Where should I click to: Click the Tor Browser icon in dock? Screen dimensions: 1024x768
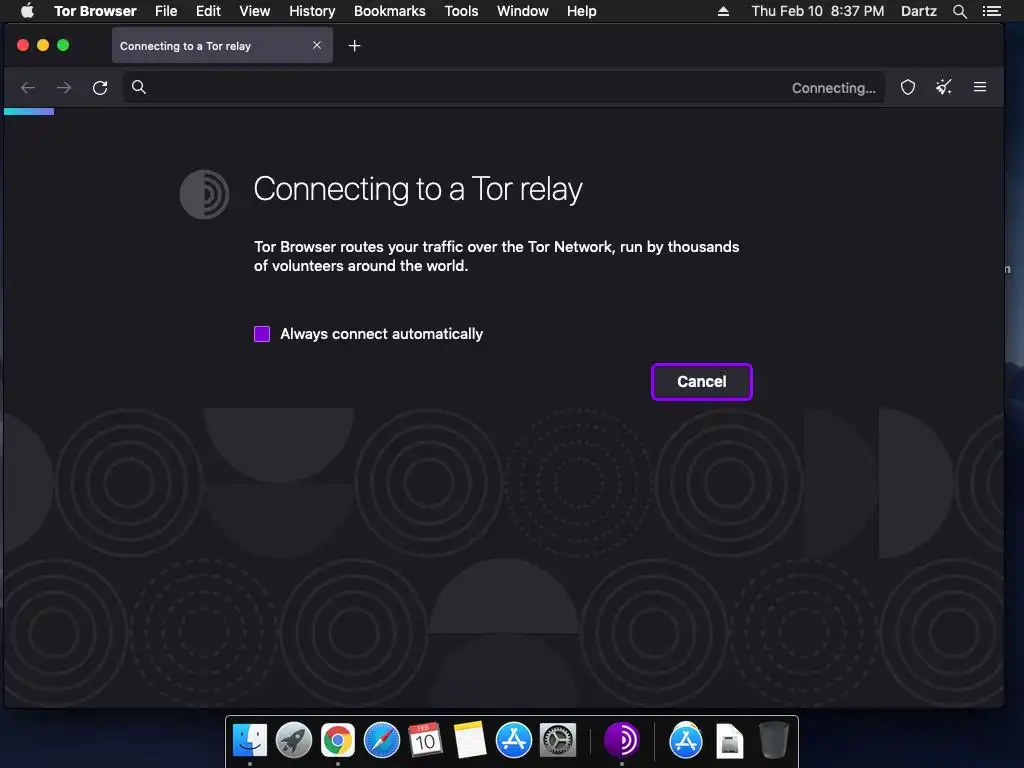point(622,741)
